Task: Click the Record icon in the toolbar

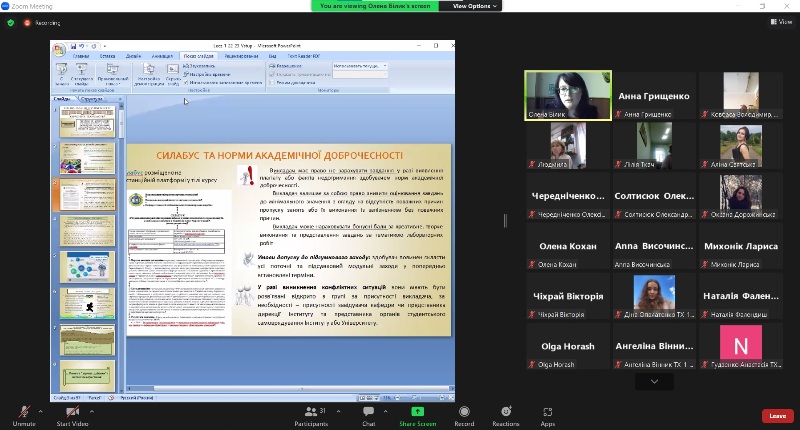Action: (465, 411)
